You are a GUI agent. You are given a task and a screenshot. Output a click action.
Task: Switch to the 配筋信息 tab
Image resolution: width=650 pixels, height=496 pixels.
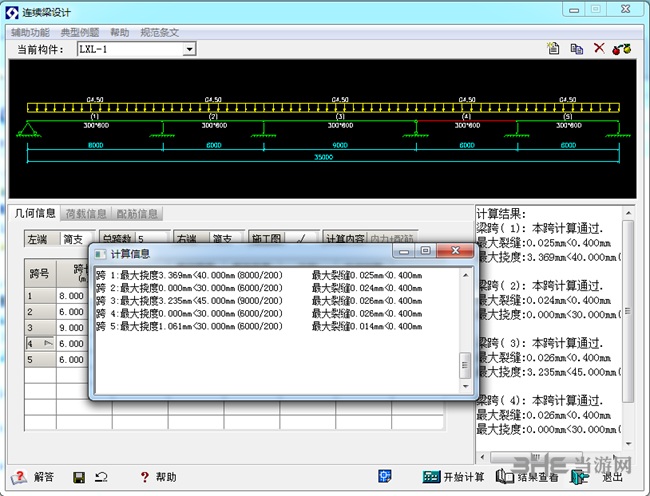coord(137,214)
